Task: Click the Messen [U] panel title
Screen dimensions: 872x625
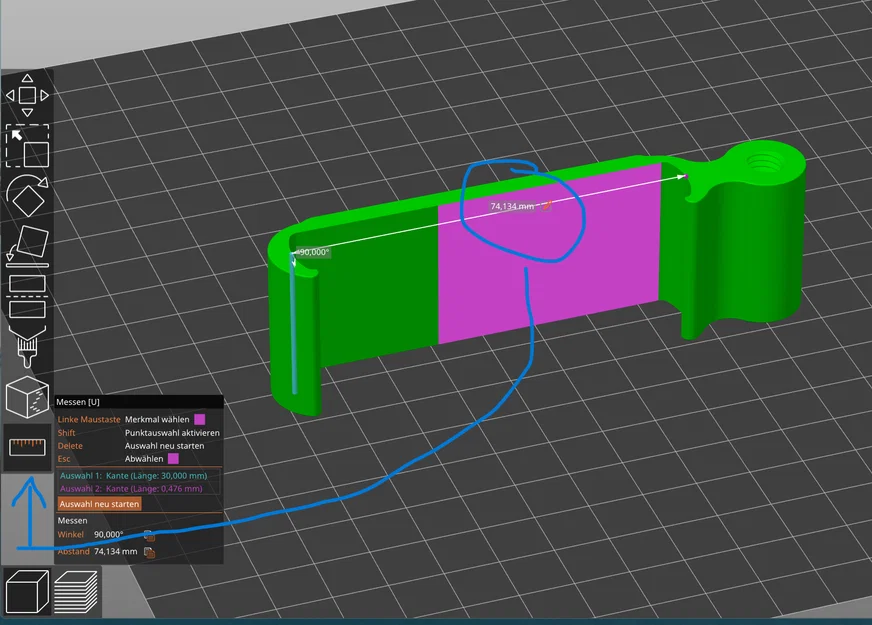Action: pos(78,401)
